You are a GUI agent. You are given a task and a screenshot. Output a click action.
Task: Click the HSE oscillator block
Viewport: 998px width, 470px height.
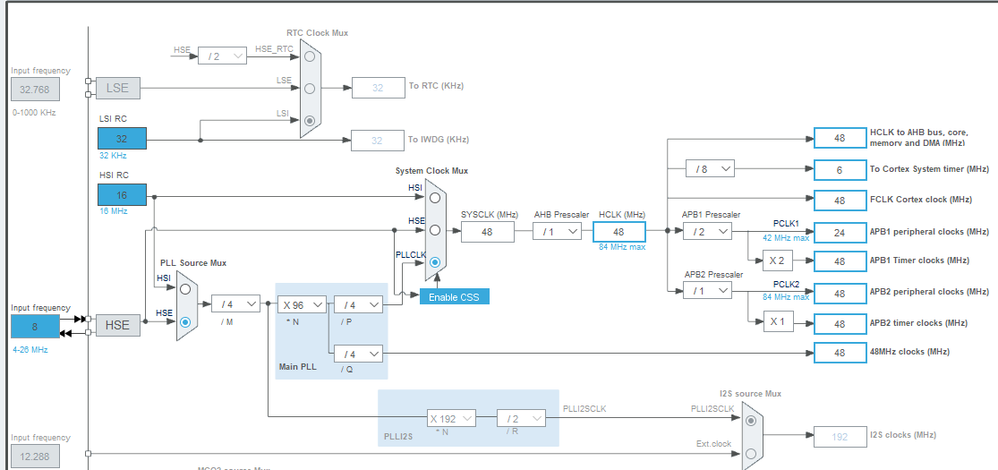(118, 325)
